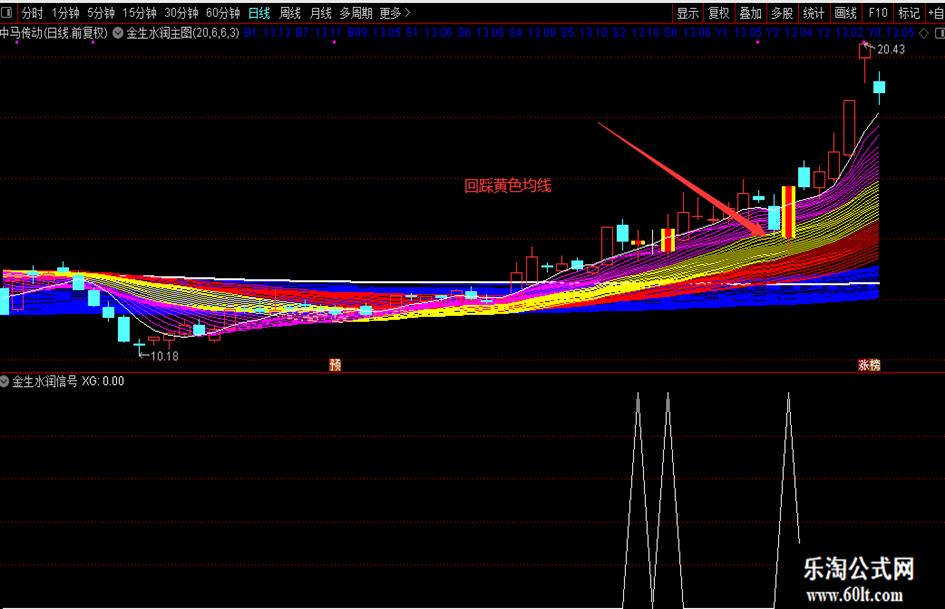Select the 日线 daily tab
Screen dimensions: 945x609
tap(259, 13)
